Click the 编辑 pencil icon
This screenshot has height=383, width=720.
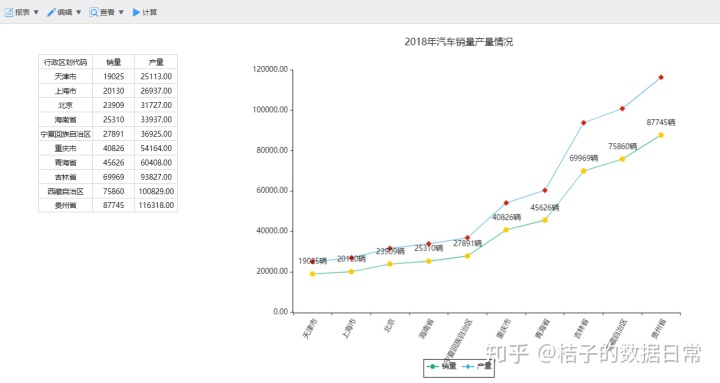click(x=51, y=12)
